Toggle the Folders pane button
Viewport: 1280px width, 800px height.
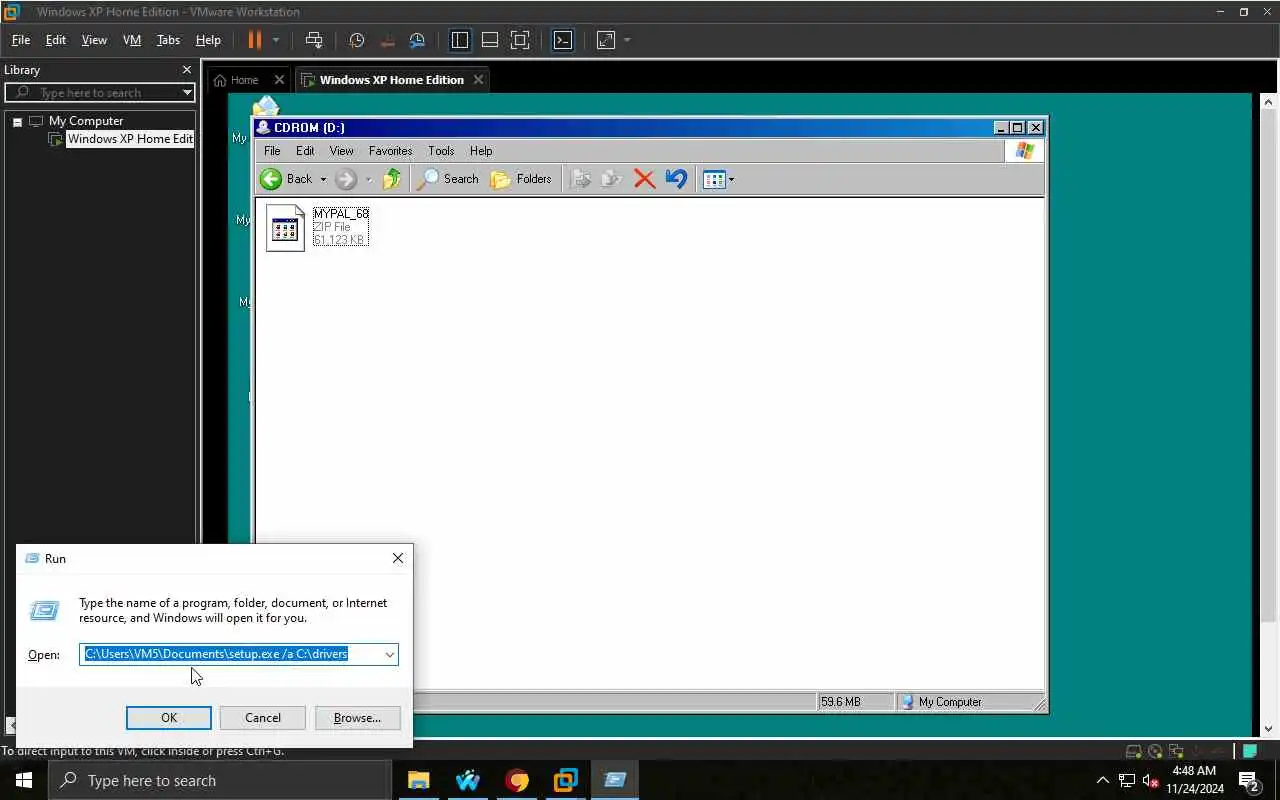click(x=521, y=179)
